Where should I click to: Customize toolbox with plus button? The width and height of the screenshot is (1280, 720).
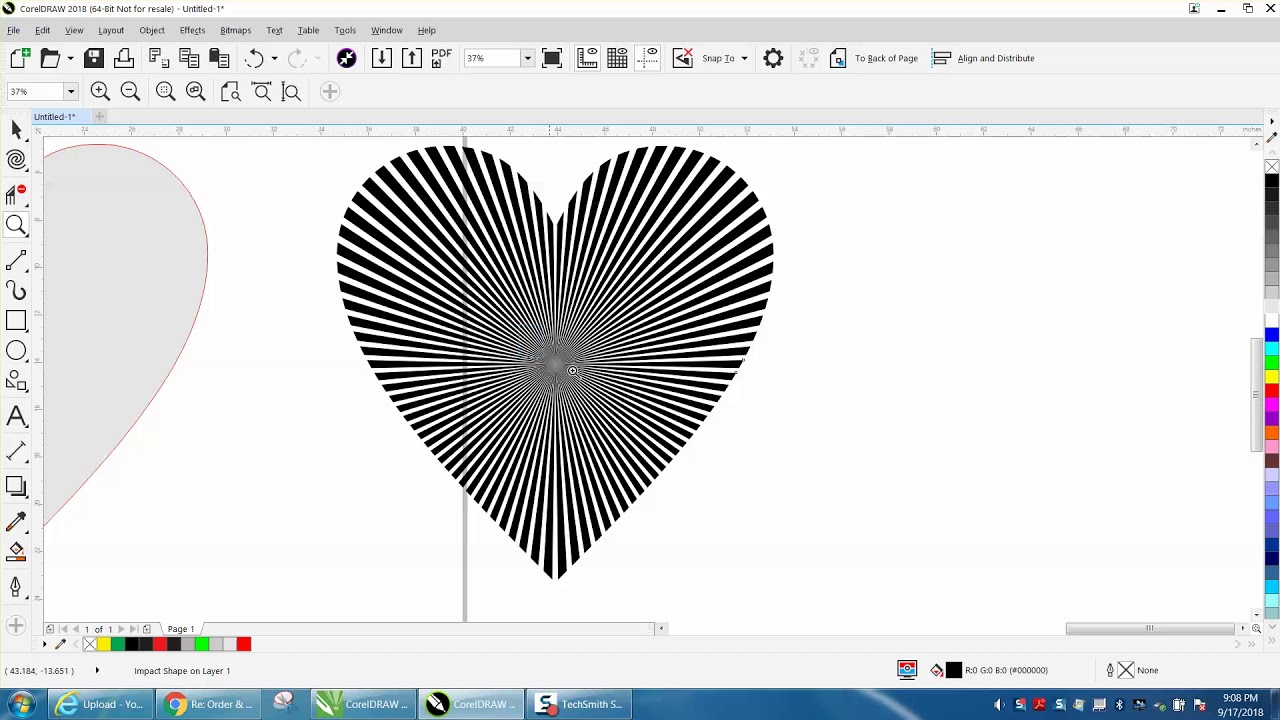point(15,626)
